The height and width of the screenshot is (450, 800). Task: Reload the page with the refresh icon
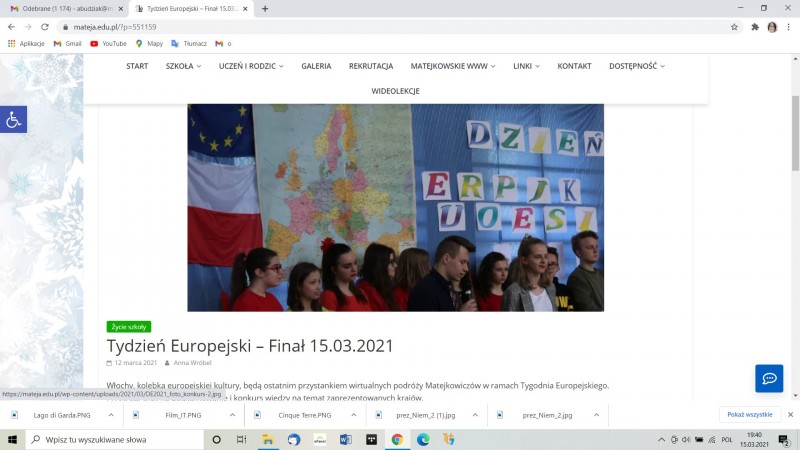[44, 27]
